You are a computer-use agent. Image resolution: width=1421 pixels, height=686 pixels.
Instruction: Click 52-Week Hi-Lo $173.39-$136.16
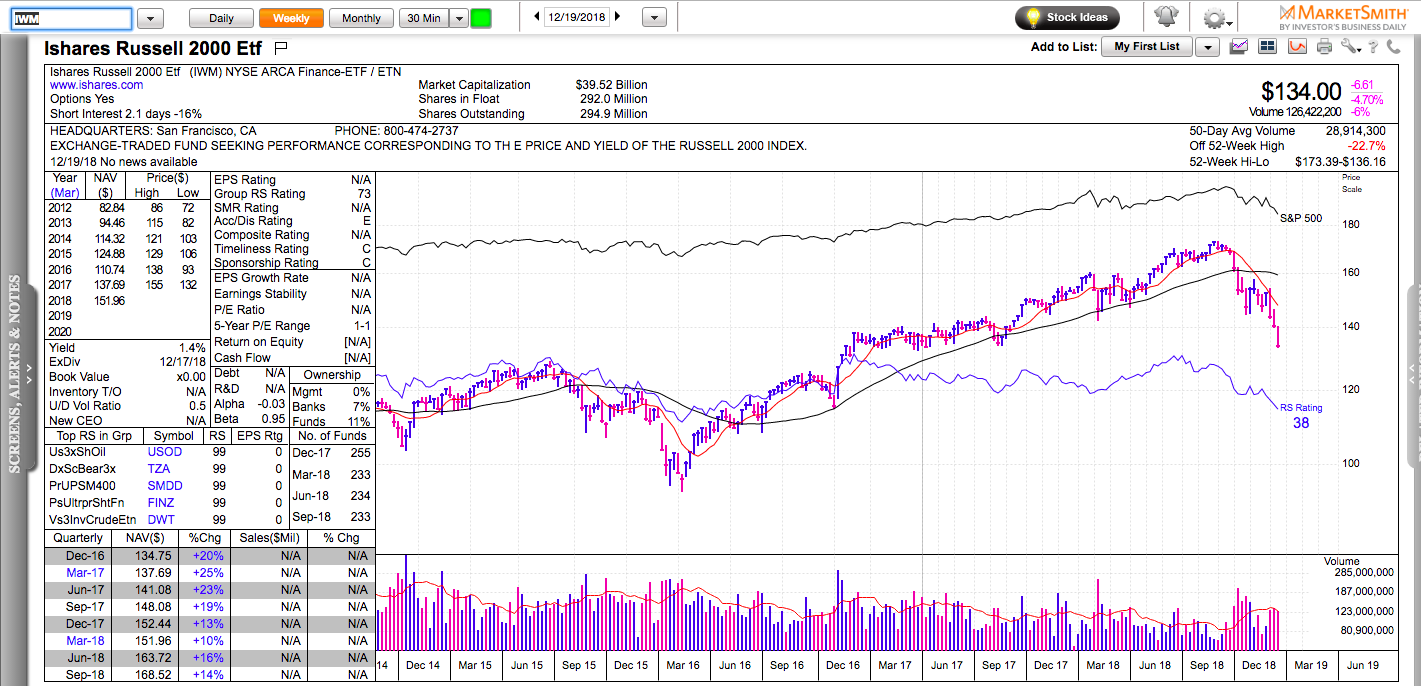point(1287,162)
